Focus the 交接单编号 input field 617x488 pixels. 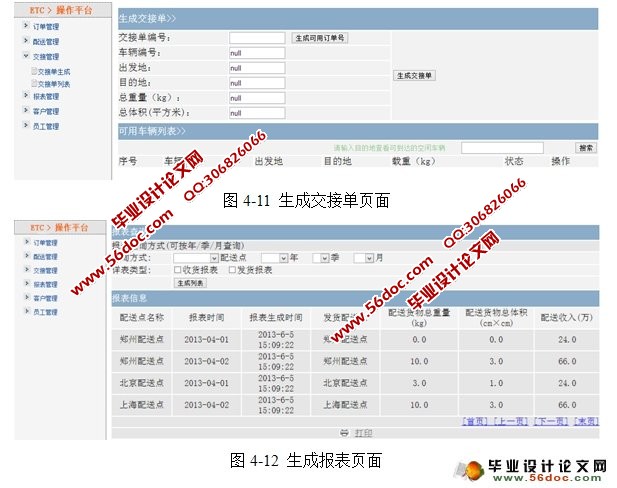tap(257, 38)
